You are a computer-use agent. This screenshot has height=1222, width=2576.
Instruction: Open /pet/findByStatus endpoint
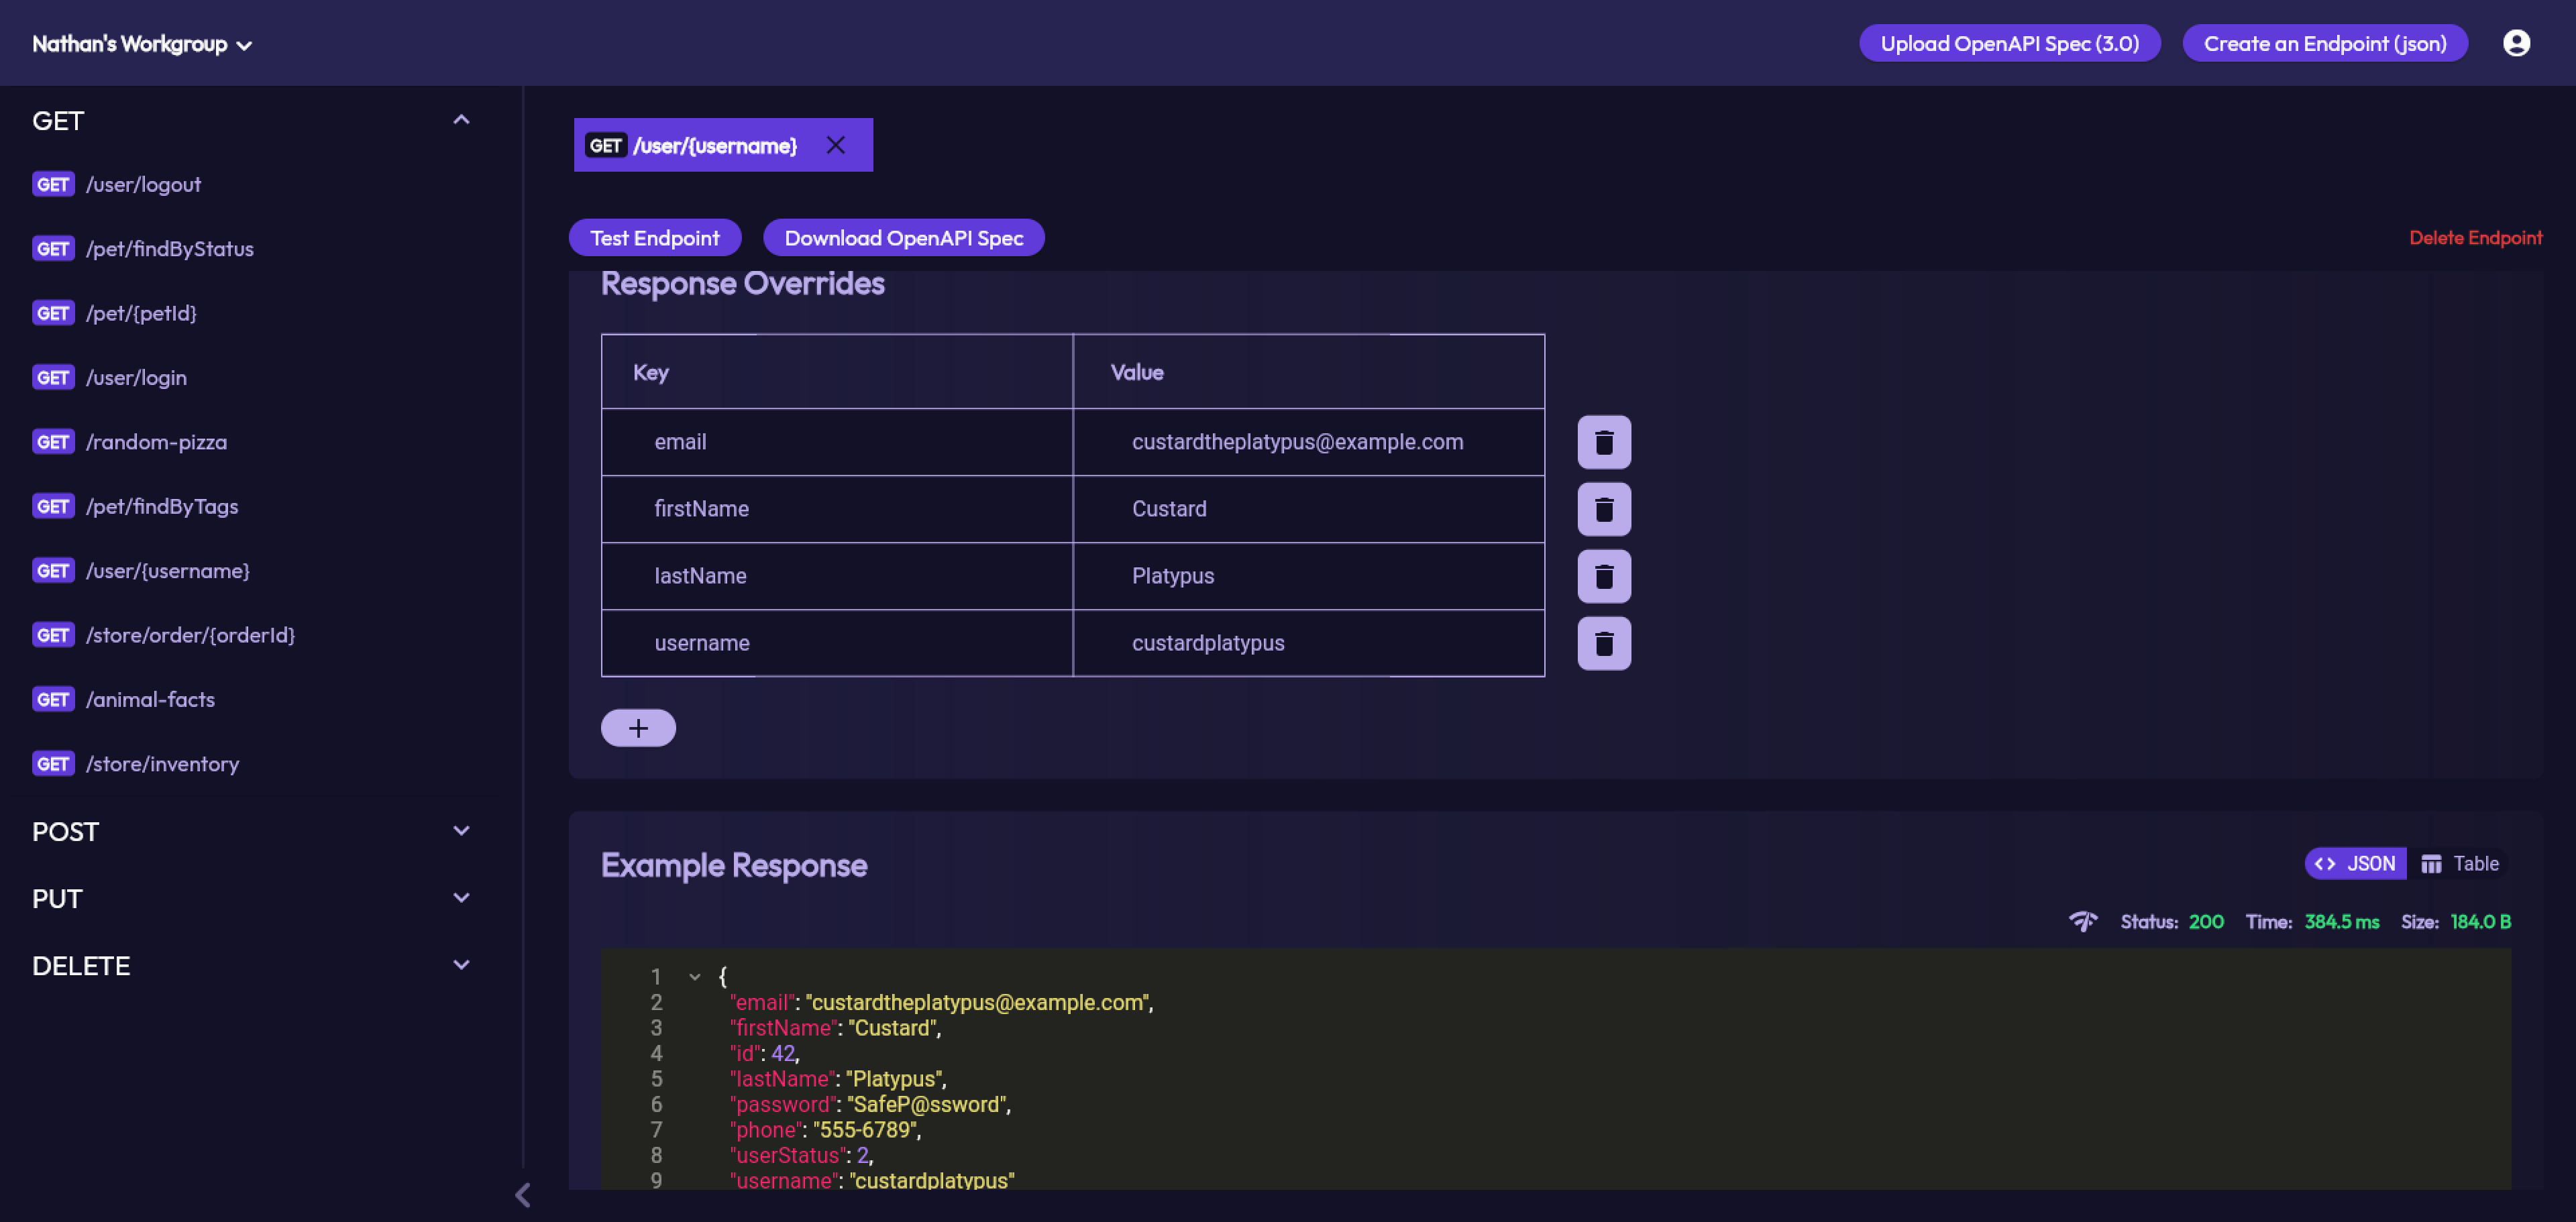point(169,249)
